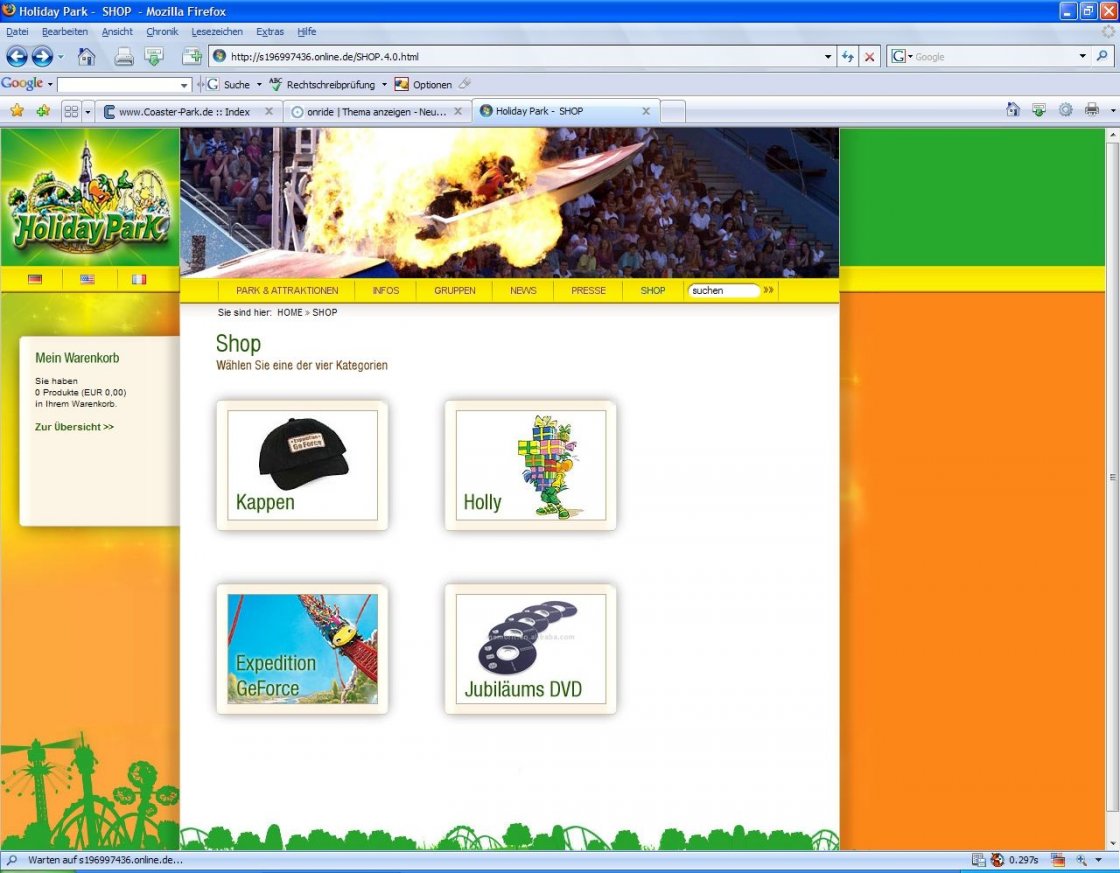Switch to the onride Thema anzeigen tab
The height and width of the screenshot is (873, 1120).
click(x=377, y=111)
